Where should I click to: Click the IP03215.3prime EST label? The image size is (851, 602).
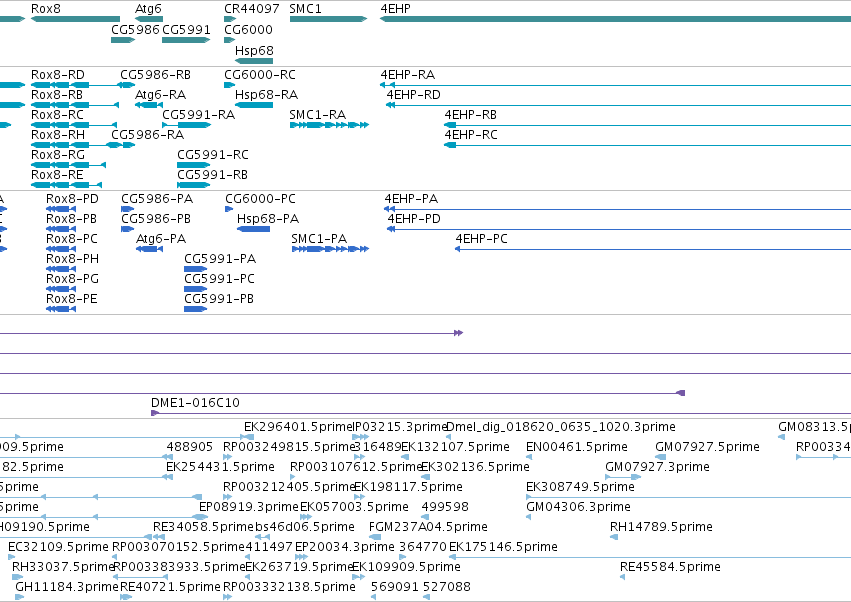[400, 427]
